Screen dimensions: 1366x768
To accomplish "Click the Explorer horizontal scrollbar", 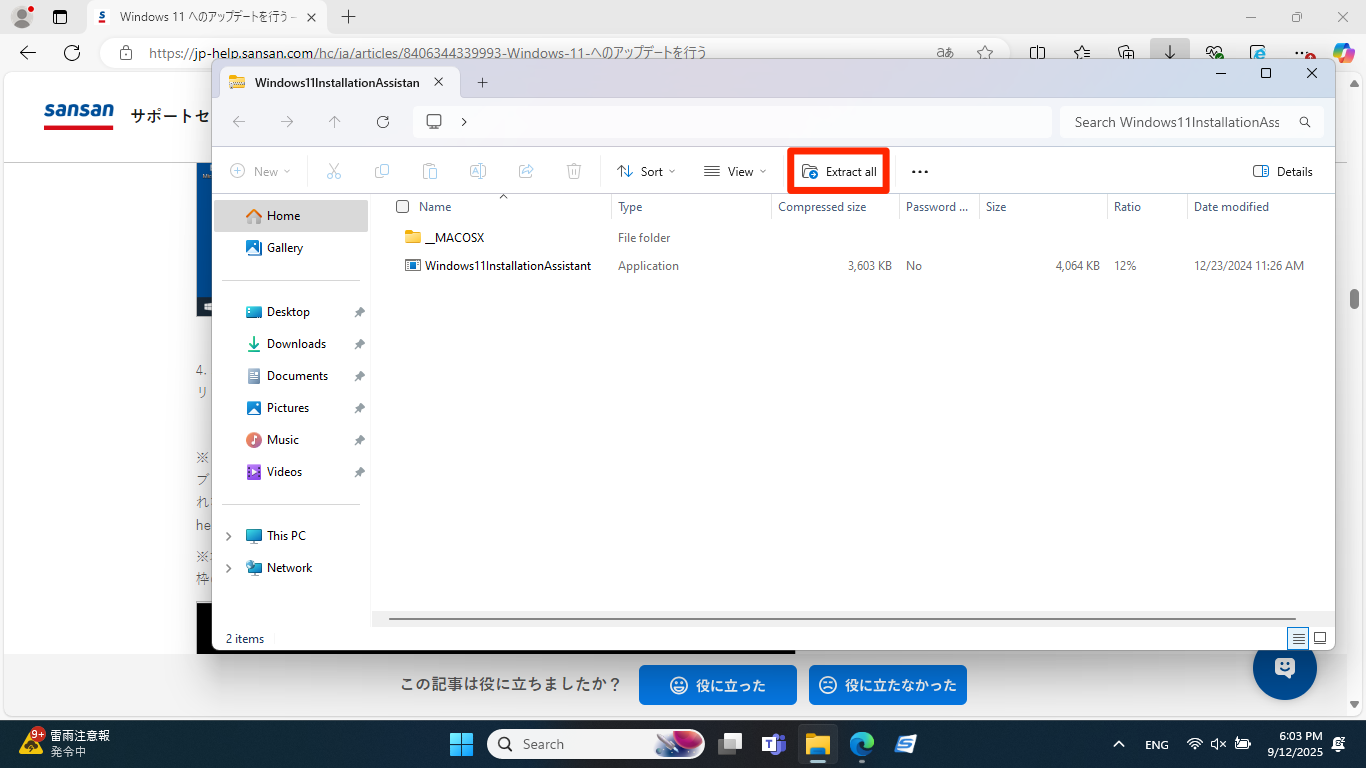I will (842, 620).
